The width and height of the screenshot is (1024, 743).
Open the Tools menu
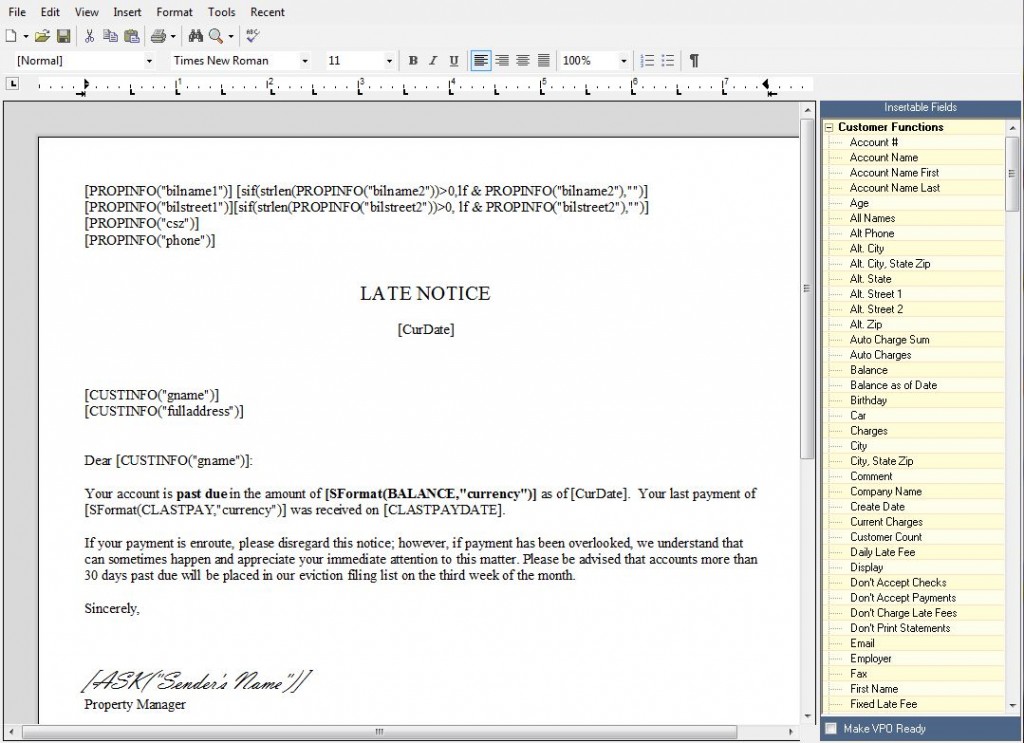(x=221, y=12)
